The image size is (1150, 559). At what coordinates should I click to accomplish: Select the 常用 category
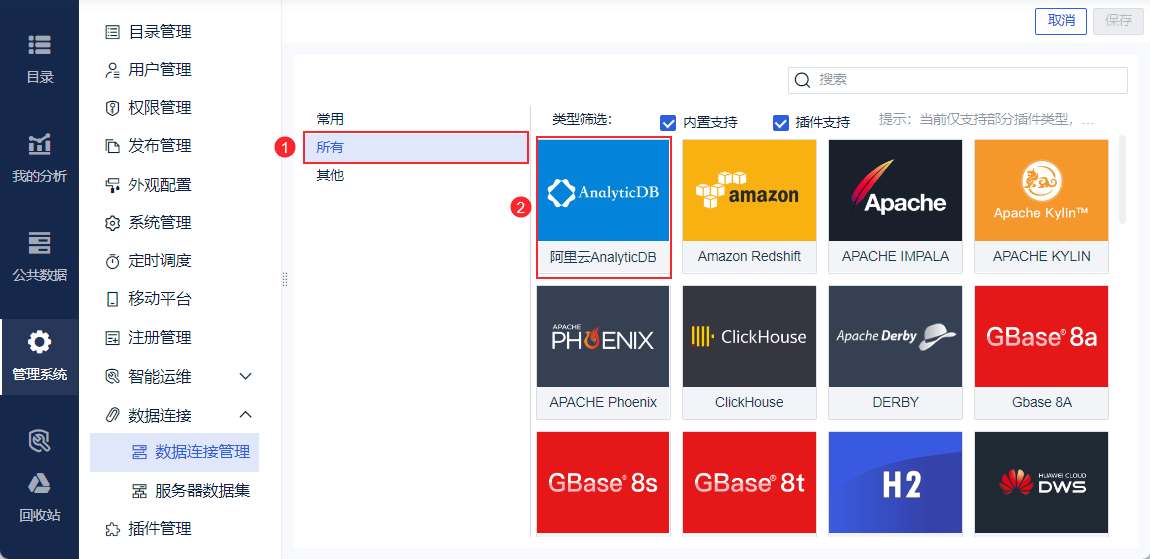pyautogui.click(x=329, y=119)
